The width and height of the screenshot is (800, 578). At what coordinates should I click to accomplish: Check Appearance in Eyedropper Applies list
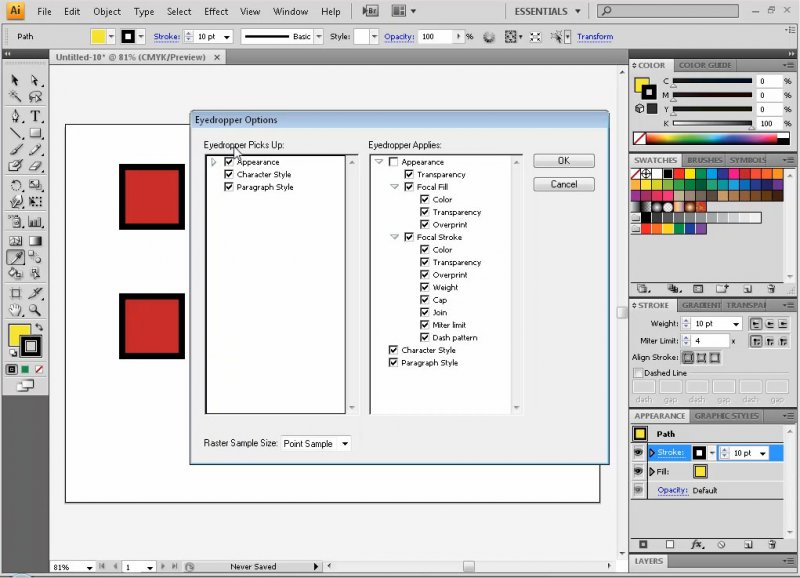pyautogui.click(x=393, y=162)
